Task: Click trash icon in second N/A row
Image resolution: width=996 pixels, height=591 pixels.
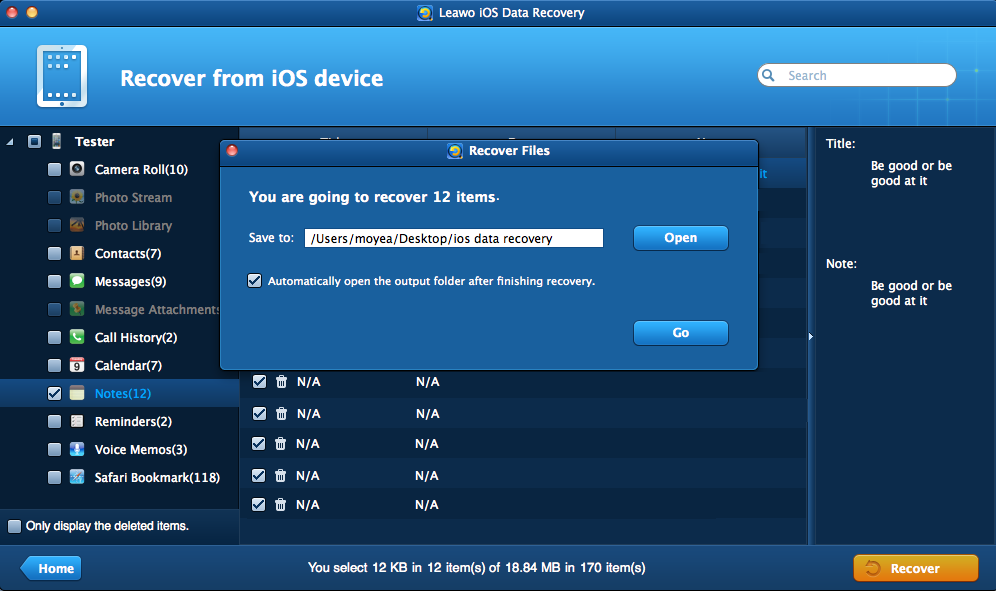Action: (x=281, y=414)
